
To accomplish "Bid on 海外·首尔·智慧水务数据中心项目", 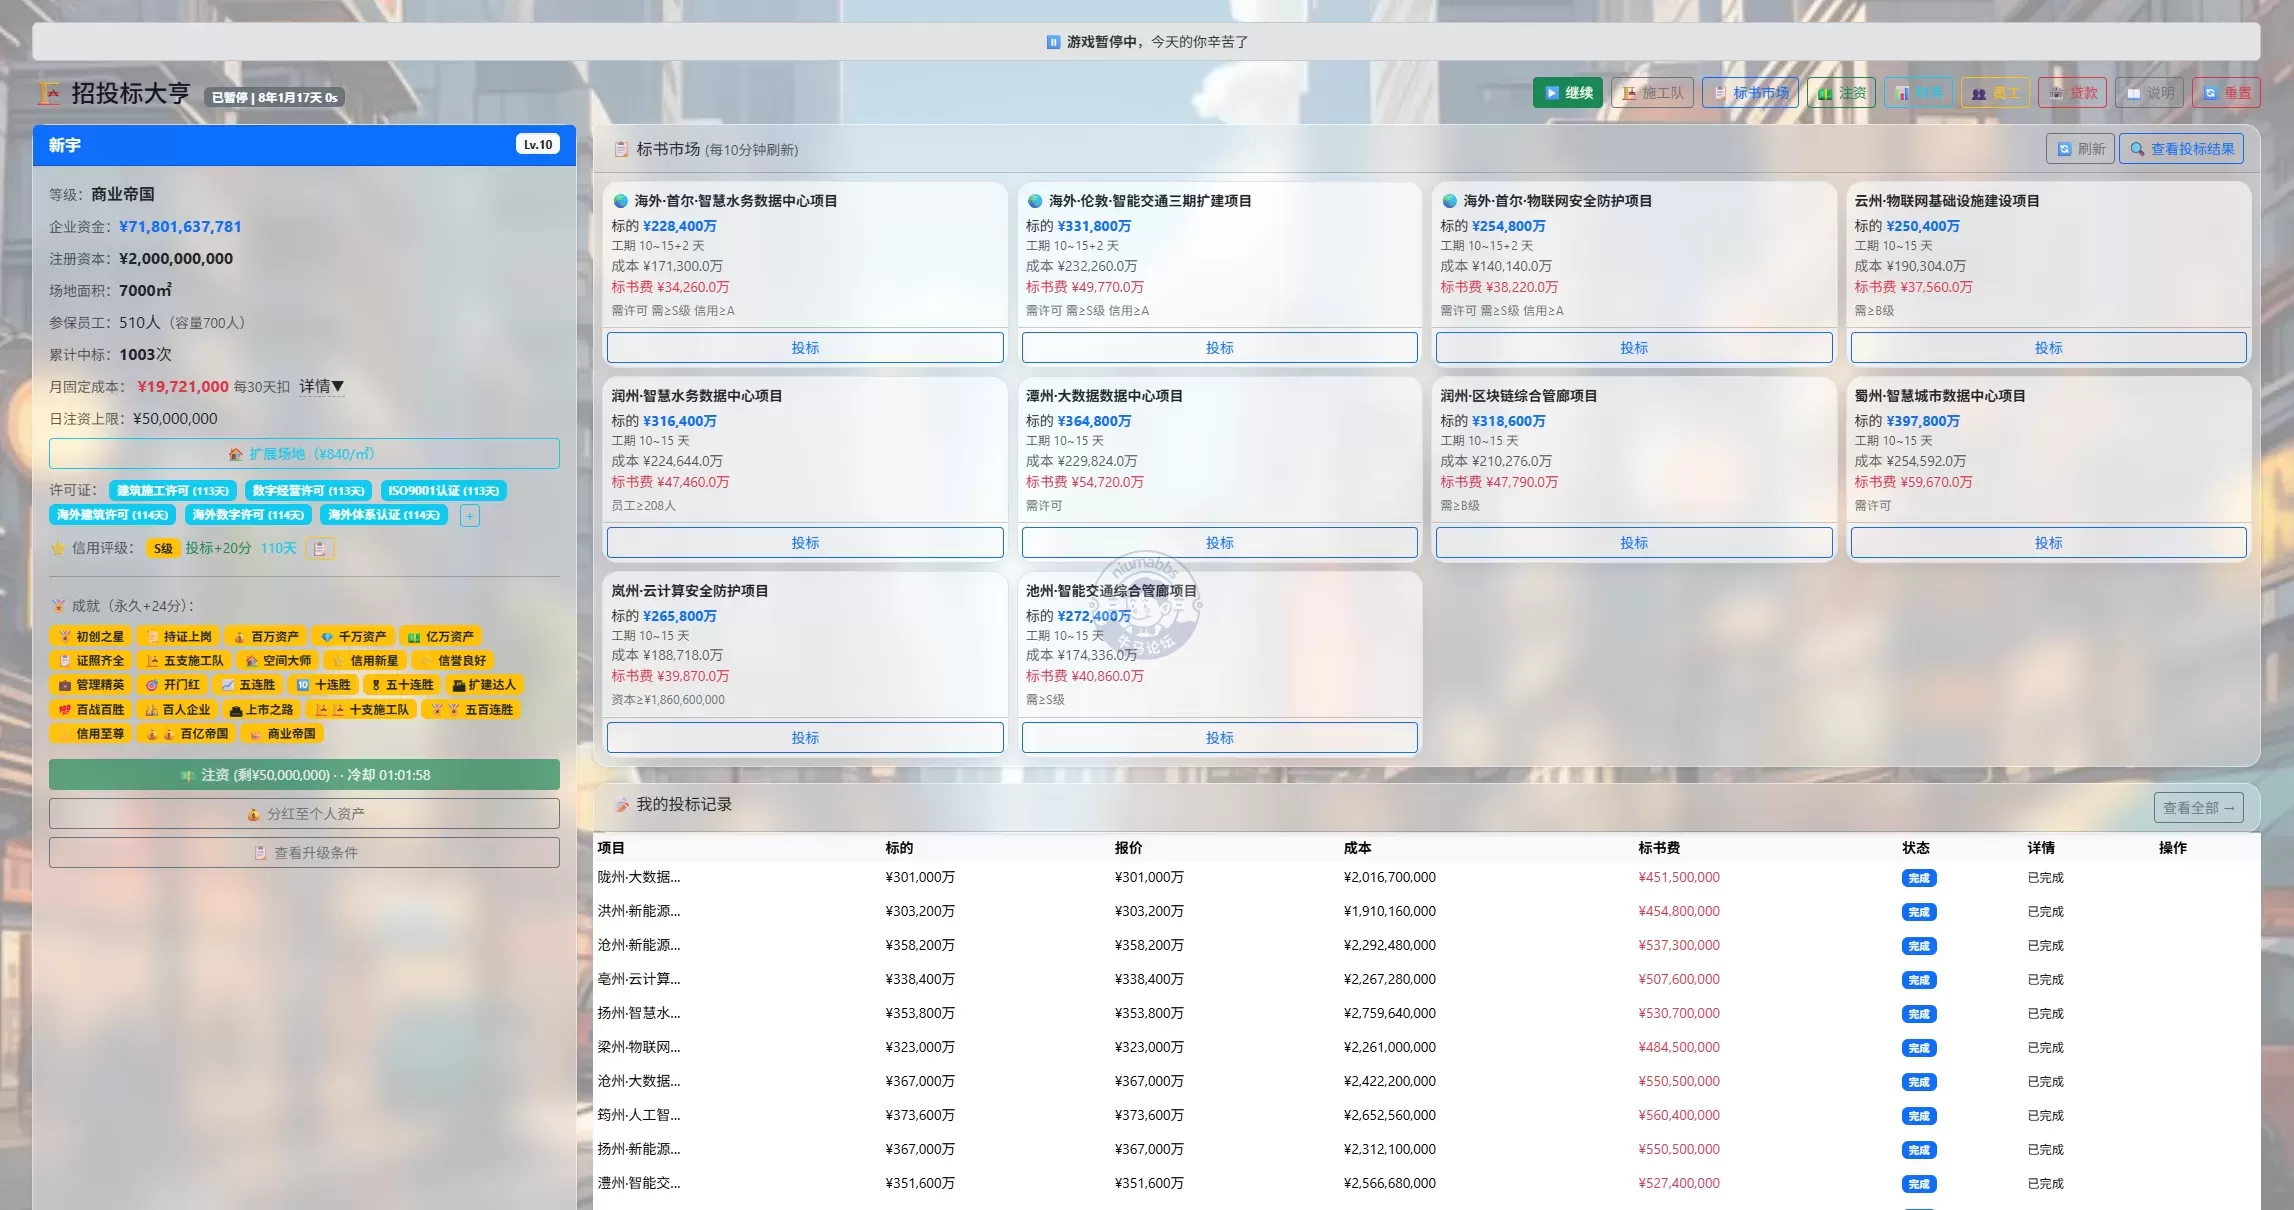I will point(805,348).
